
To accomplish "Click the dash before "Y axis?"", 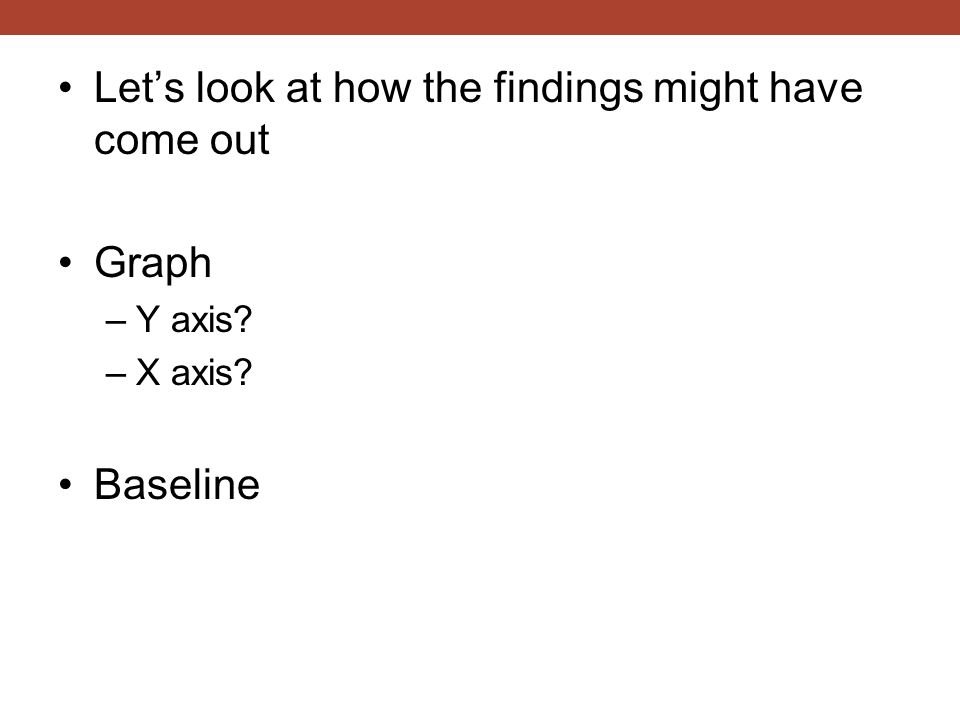I will click(x=116, y=322).
